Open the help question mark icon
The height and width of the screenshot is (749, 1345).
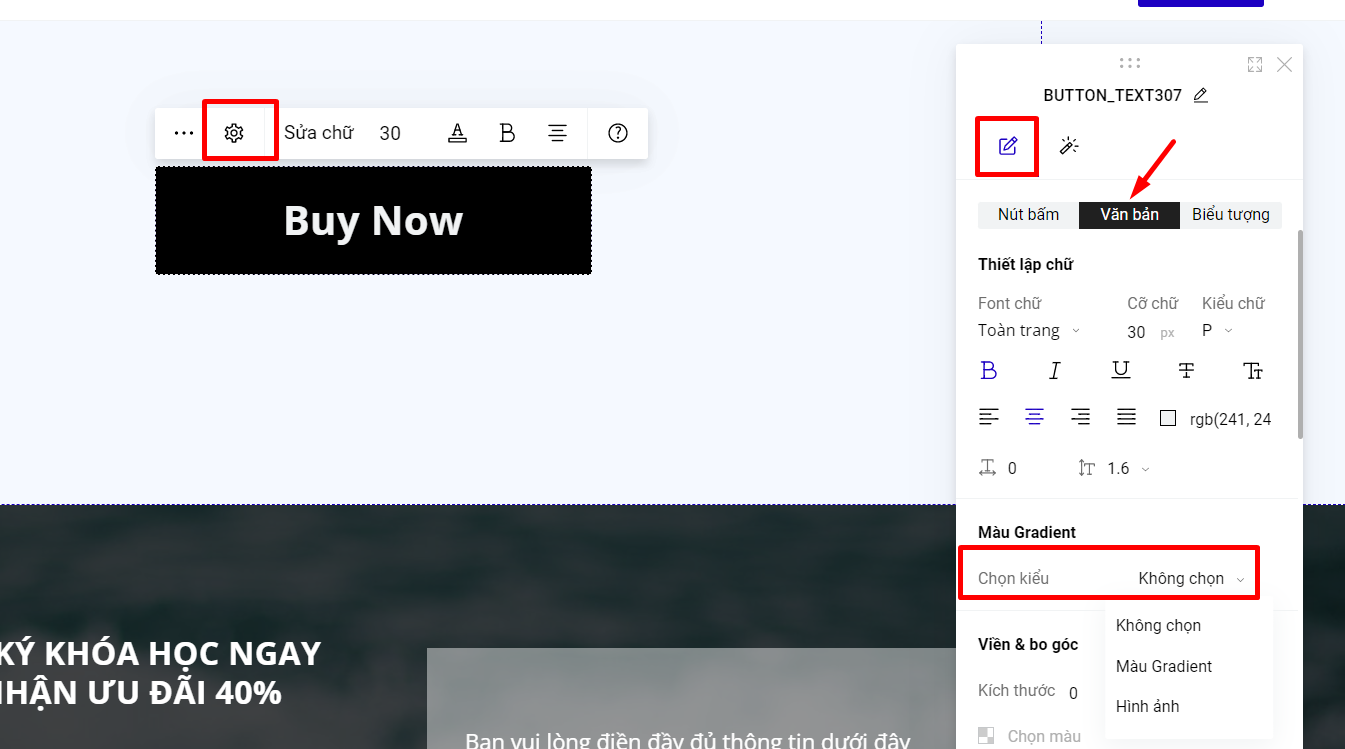(x=618, y=133)
